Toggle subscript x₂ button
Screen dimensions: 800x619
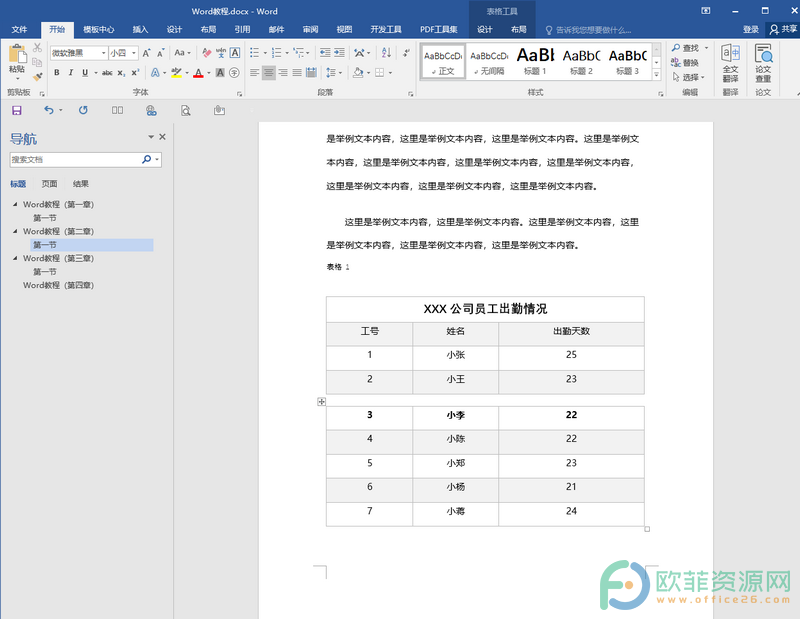(121, 73)
